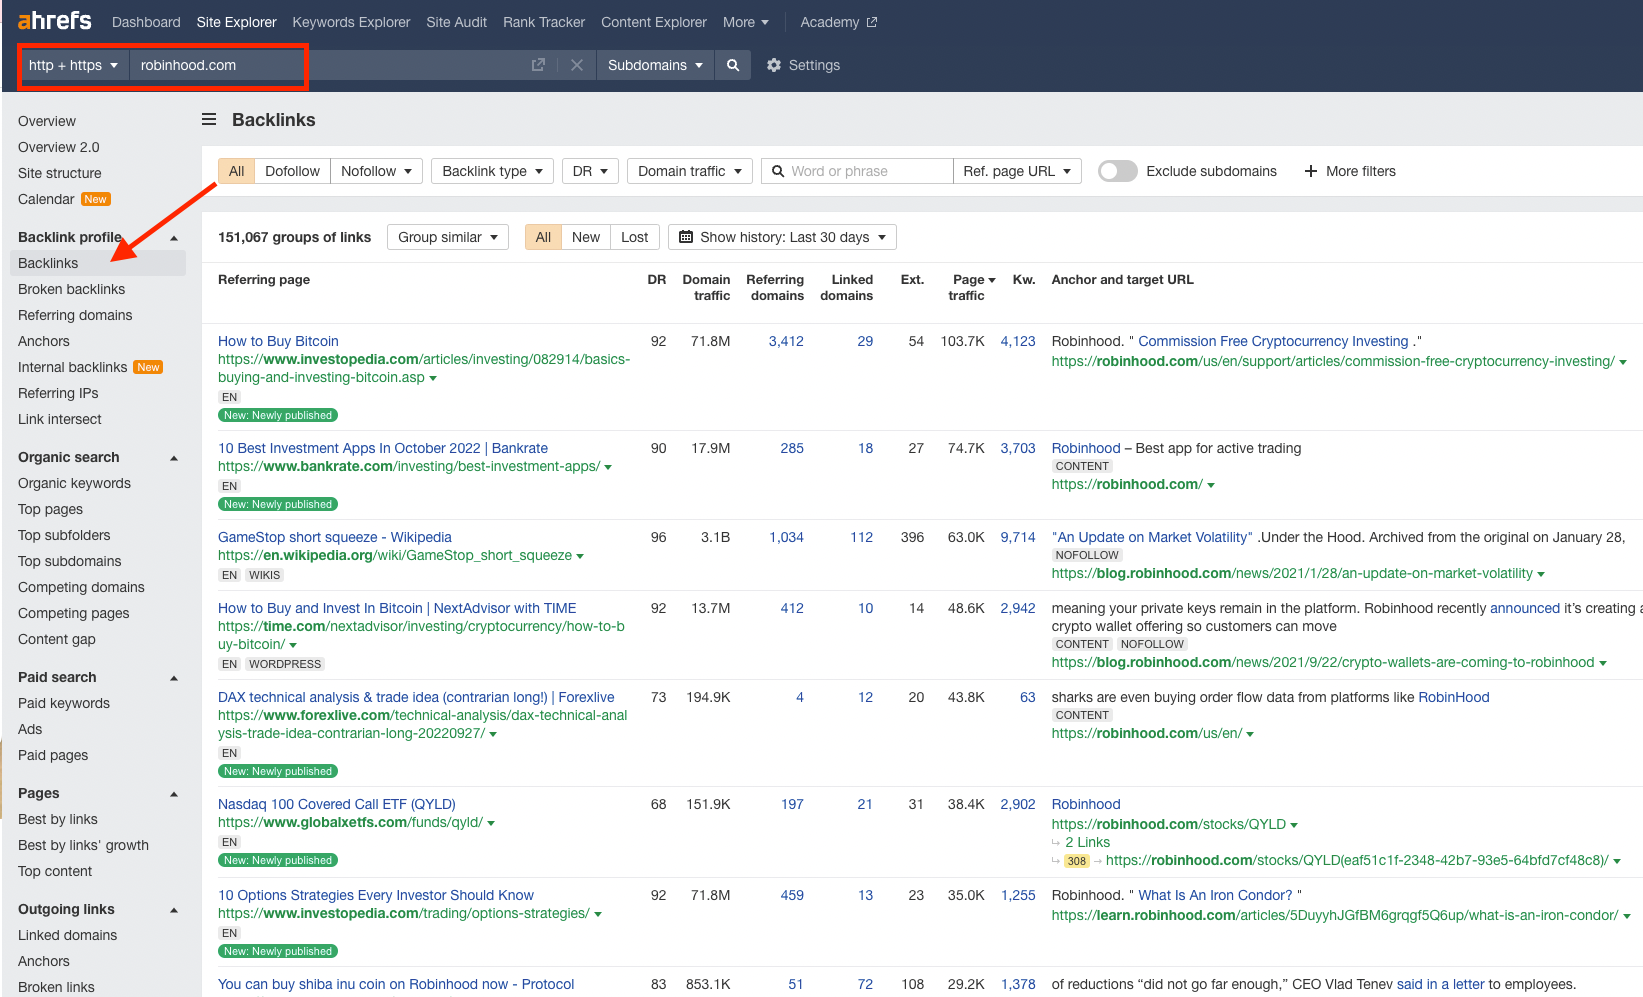Open Keywords Explorer in top menu
This screenshot has width=1643, height=997.
351,22
